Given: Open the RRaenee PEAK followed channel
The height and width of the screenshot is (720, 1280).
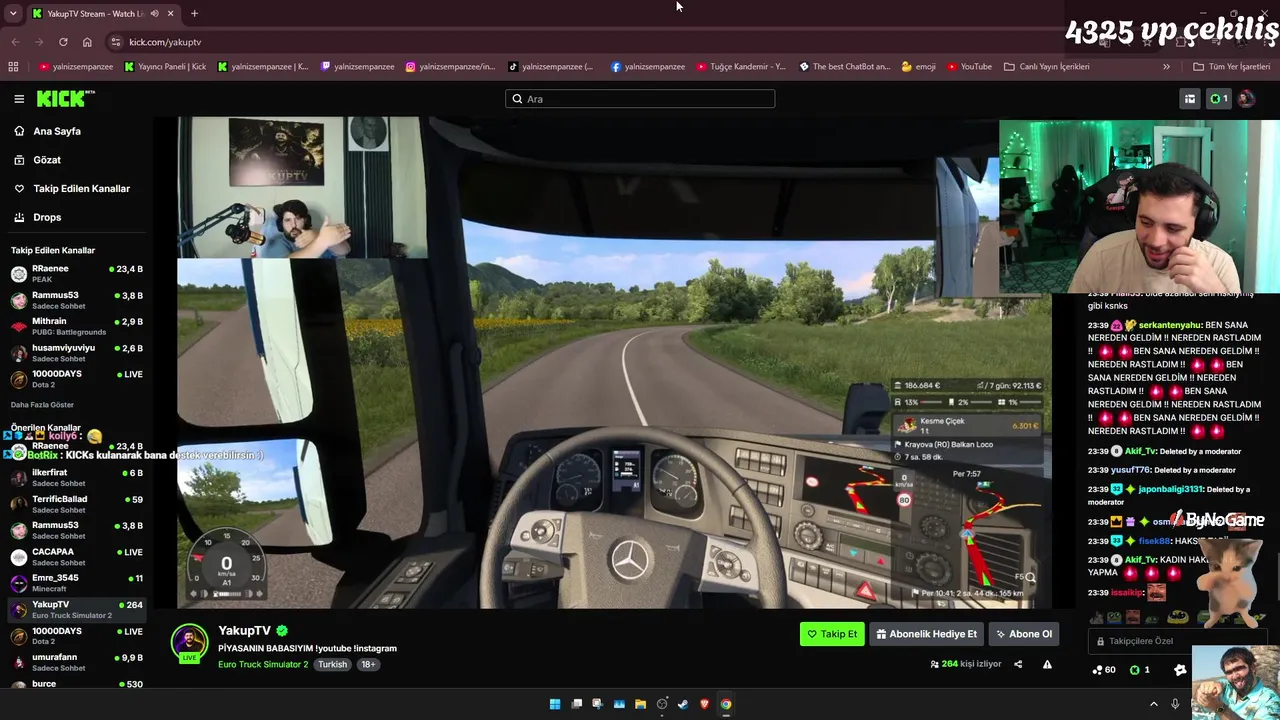Looking at the screenshot, I should 77,273.
